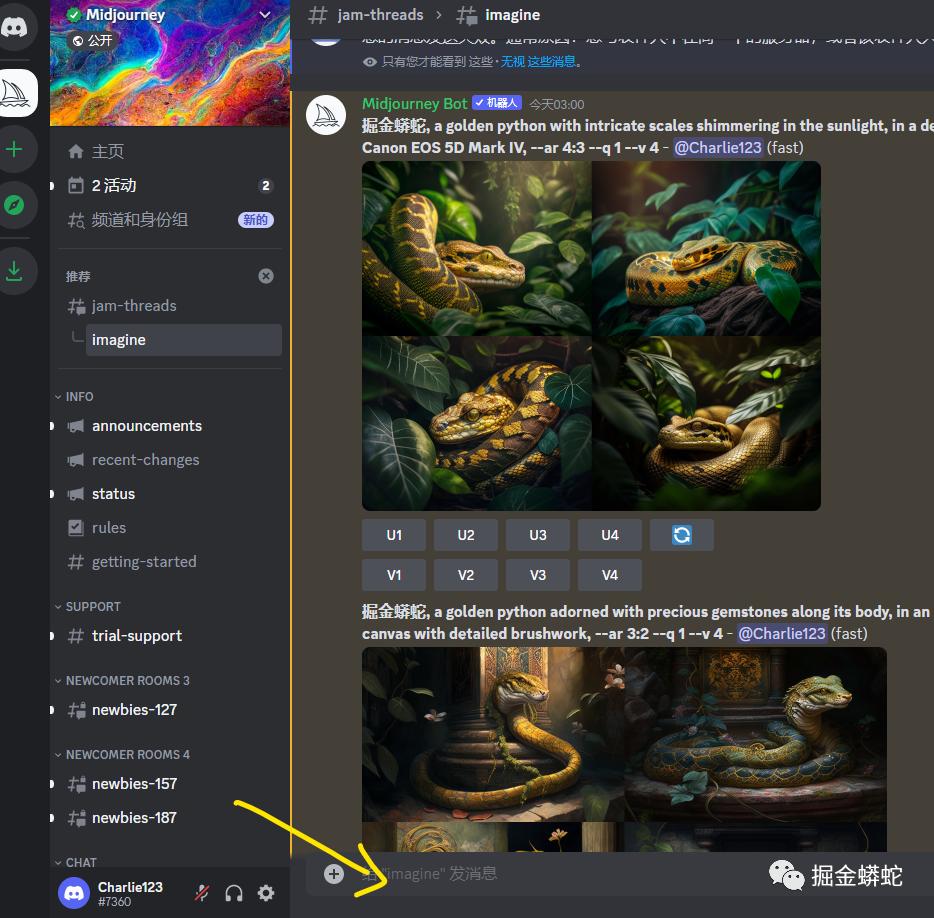Screen dimensions: 934x918
Task: Click the plus attachment icon in message box
Action: (334, 874)
